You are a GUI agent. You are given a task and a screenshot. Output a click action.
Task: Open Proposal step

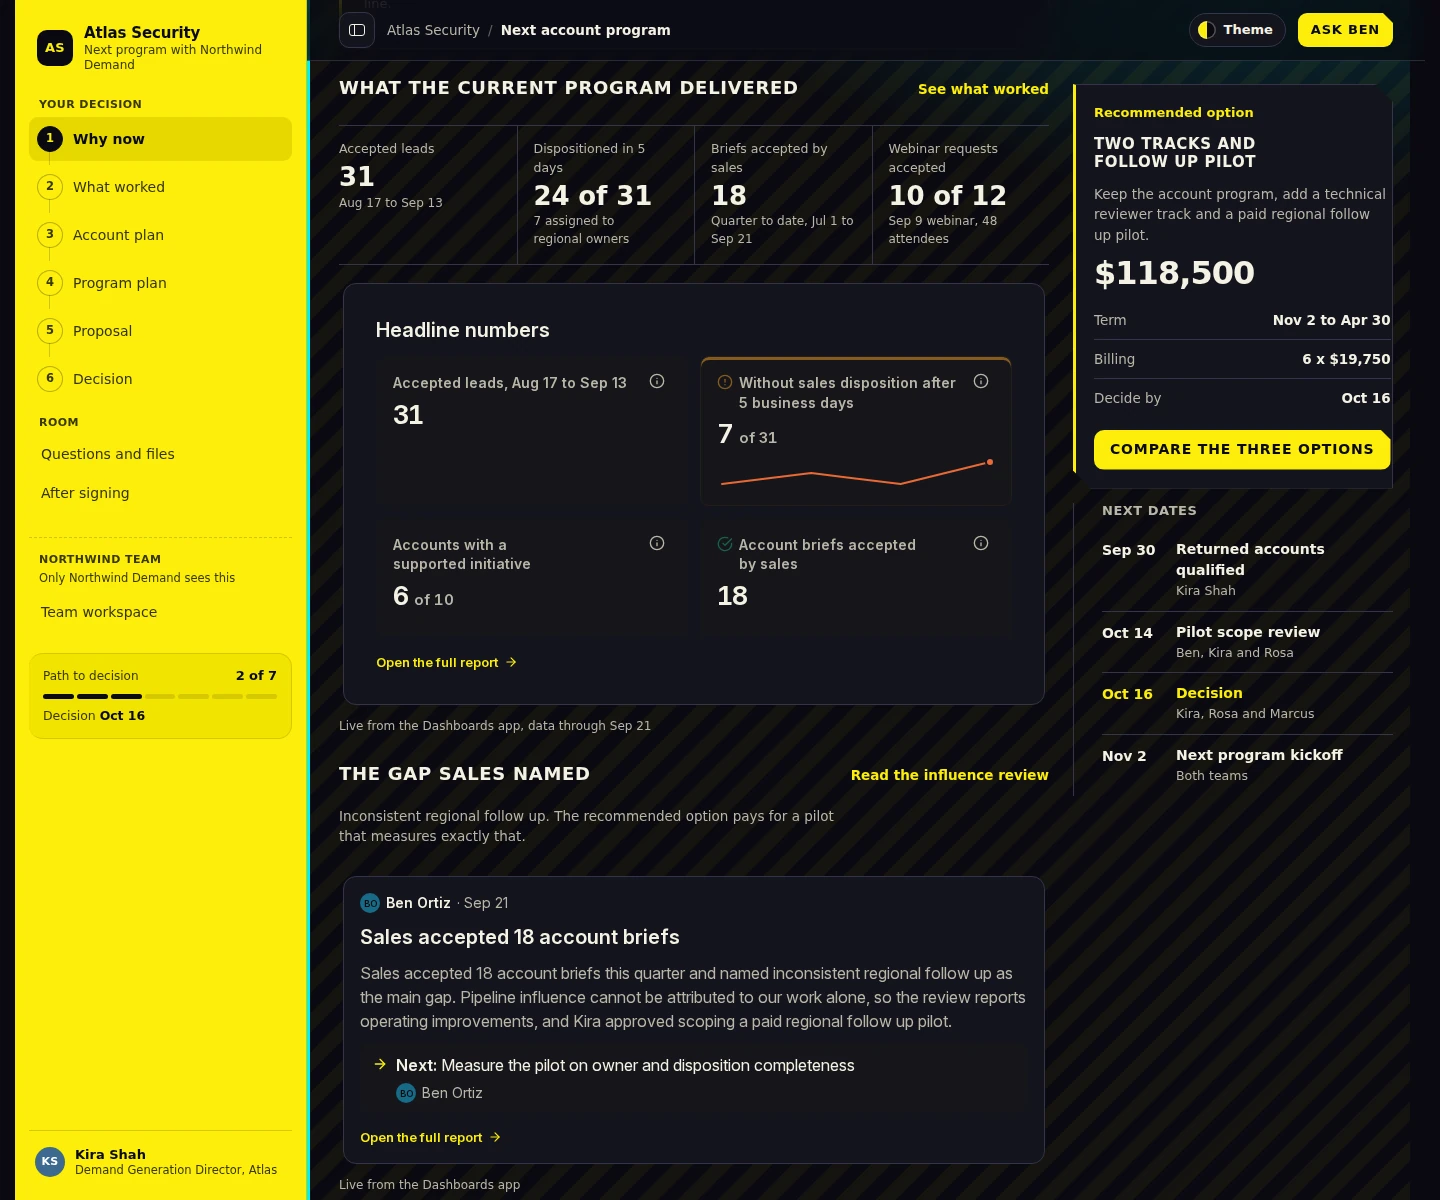coord(160,331)
